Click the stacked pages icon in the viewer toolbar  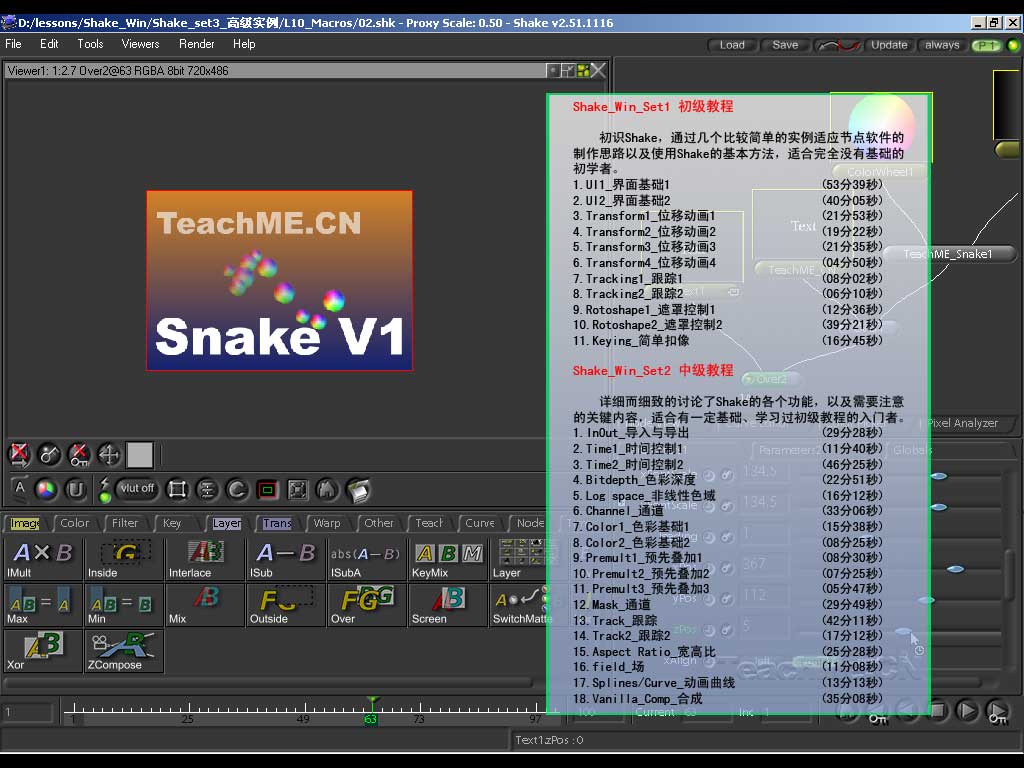pos(358,490)
